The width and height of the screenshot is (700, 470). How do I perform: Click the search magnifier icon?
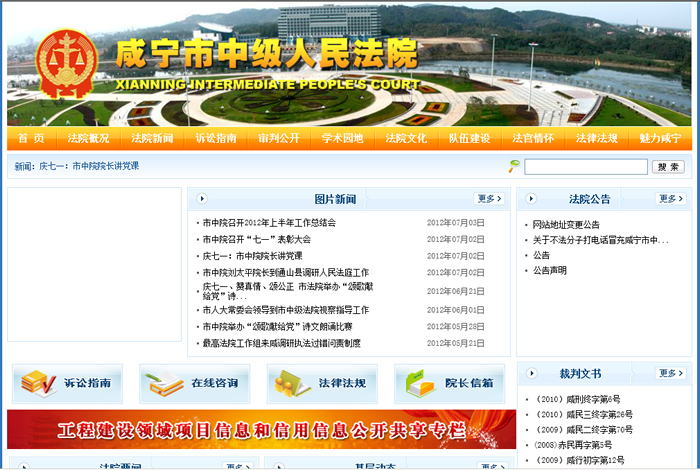pyautogui.click(x=514, y=166)
